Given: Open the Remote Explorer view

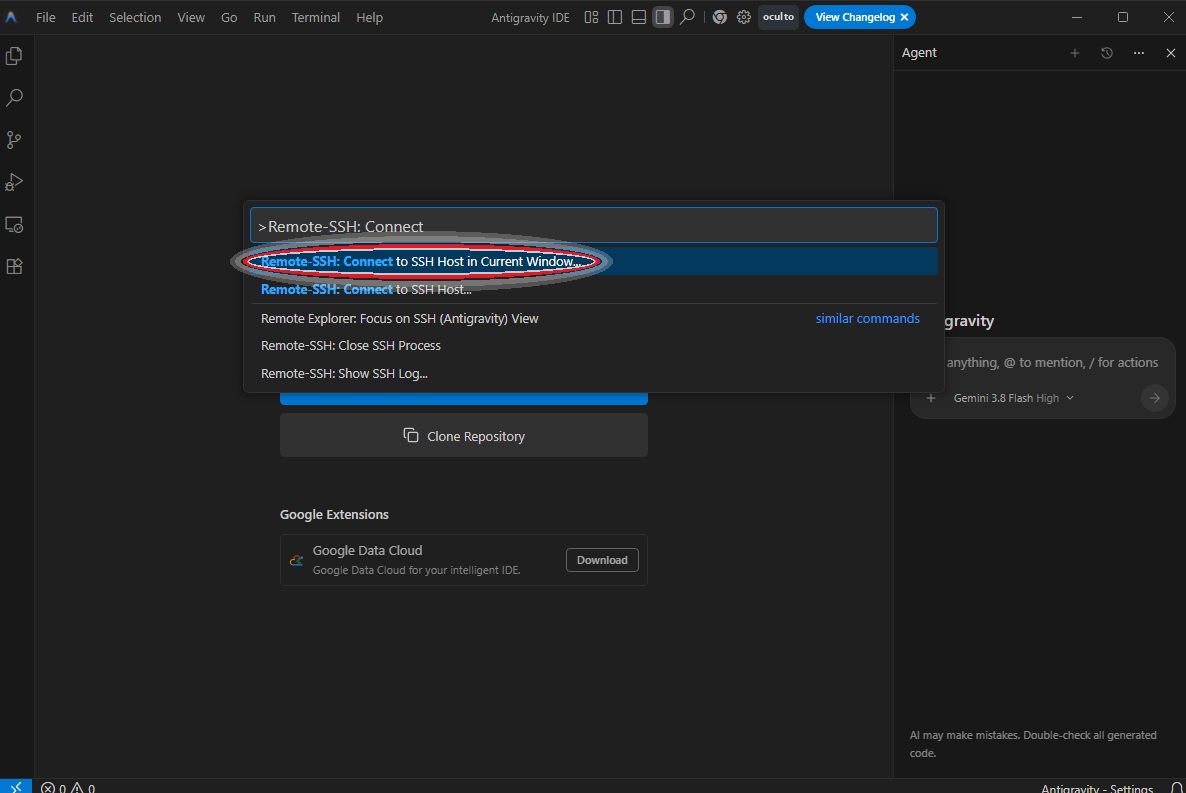Looking at the screenshot, I should click(14, 225).
